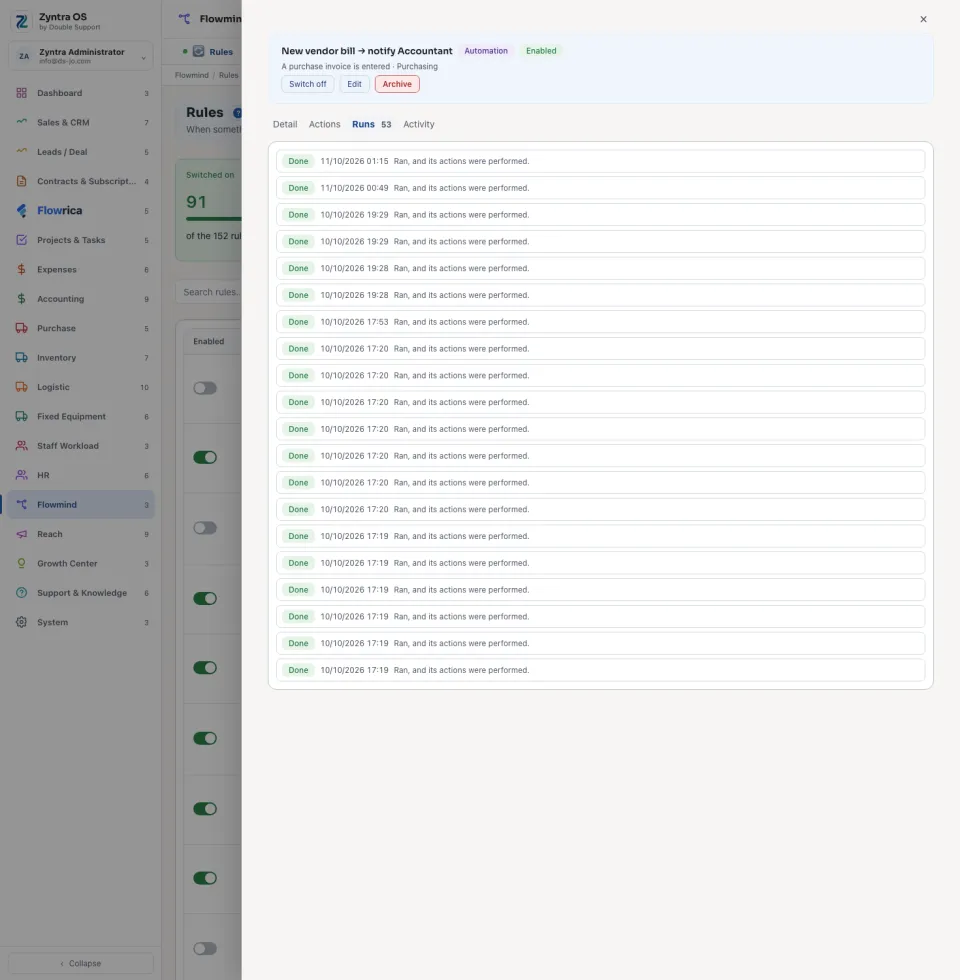Screen dimensions: 960x980
Task: Click the red Archive button
Action: pyautogui.click(x=397, y=84)
